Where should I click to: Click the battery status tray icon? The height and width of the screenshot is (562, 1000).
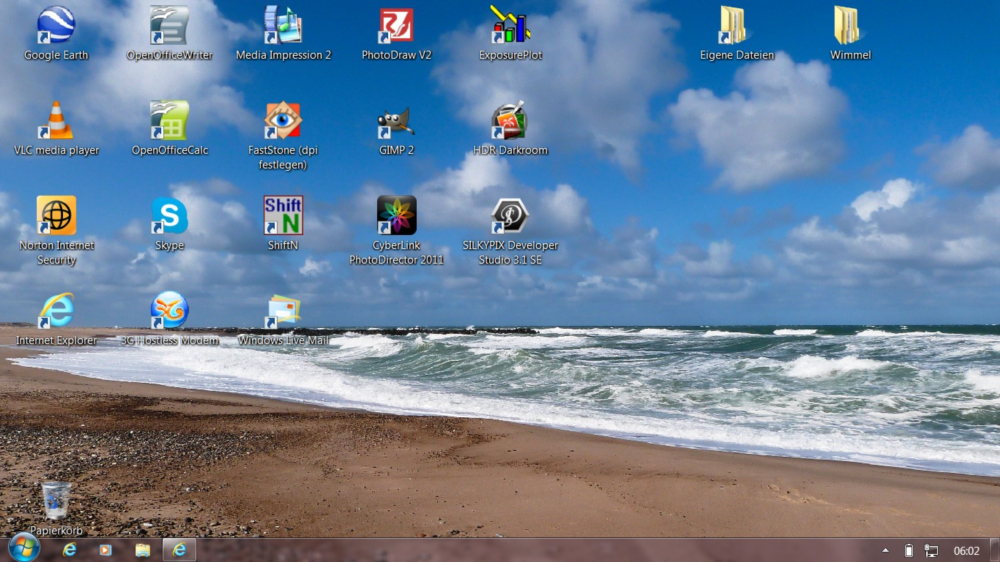tap(909, 550)
